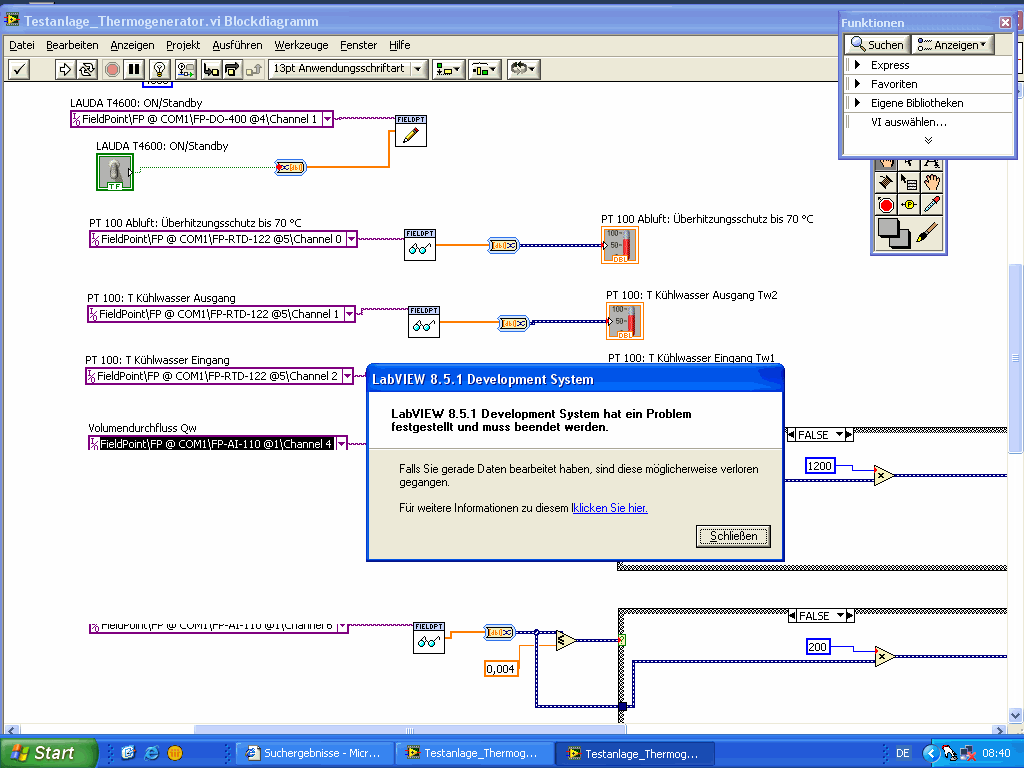
Task: Click the Run arrow toolbar button
Action: (65, 69)
